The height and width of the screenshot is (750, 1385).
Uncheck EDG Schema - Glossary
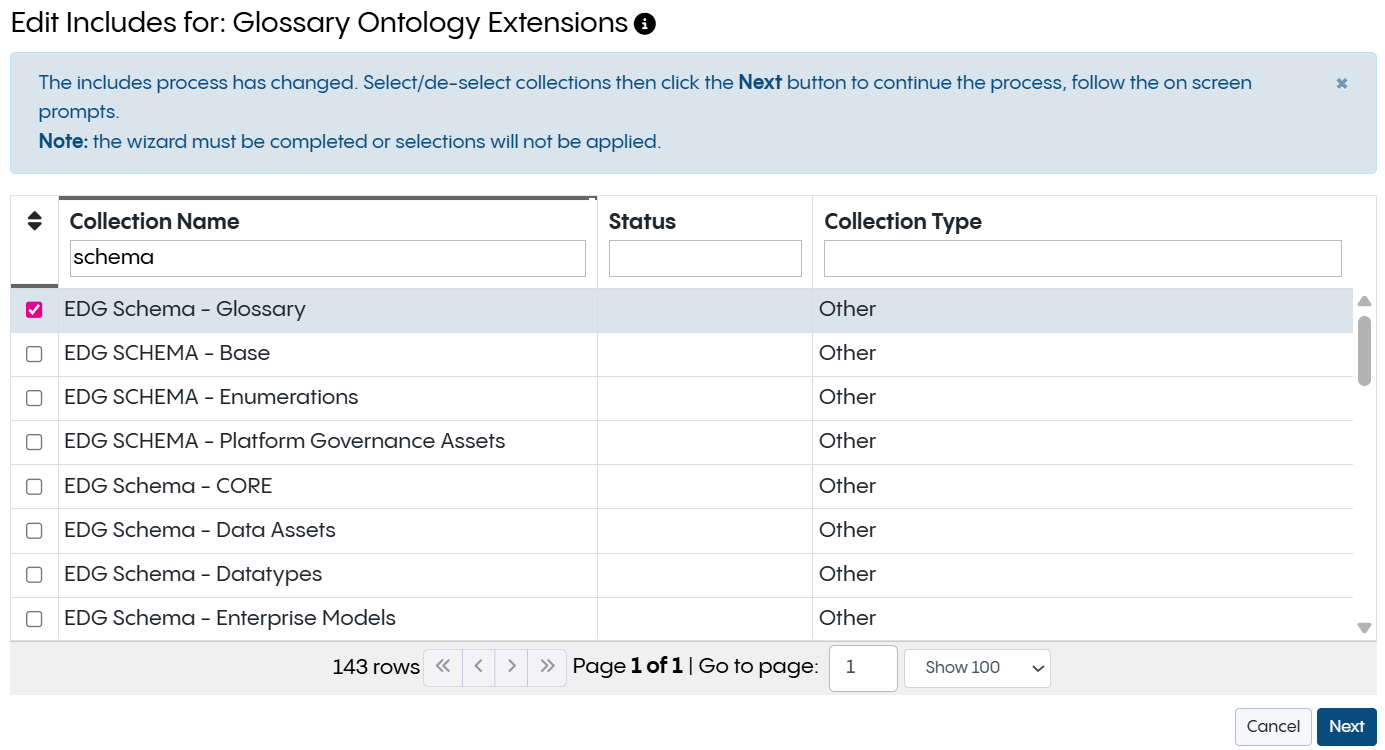click(x=34, y=309)
